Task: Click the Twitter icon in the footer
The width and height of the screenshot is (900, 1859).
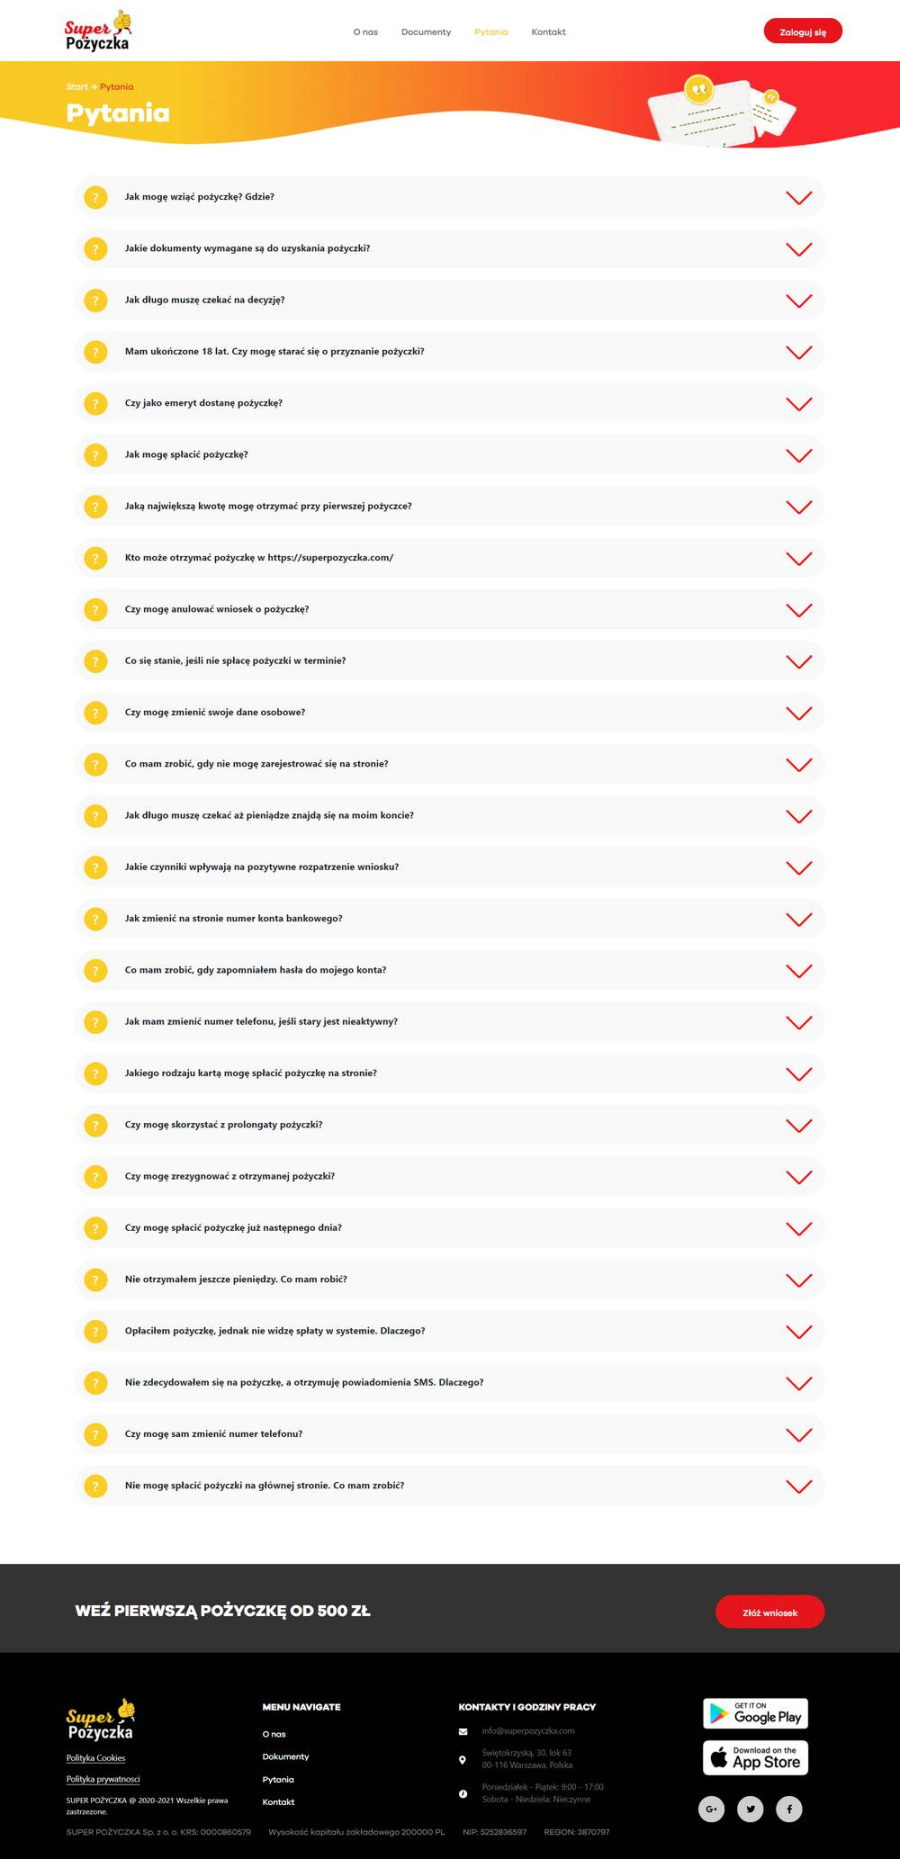Action: (x=750, y=1808)
